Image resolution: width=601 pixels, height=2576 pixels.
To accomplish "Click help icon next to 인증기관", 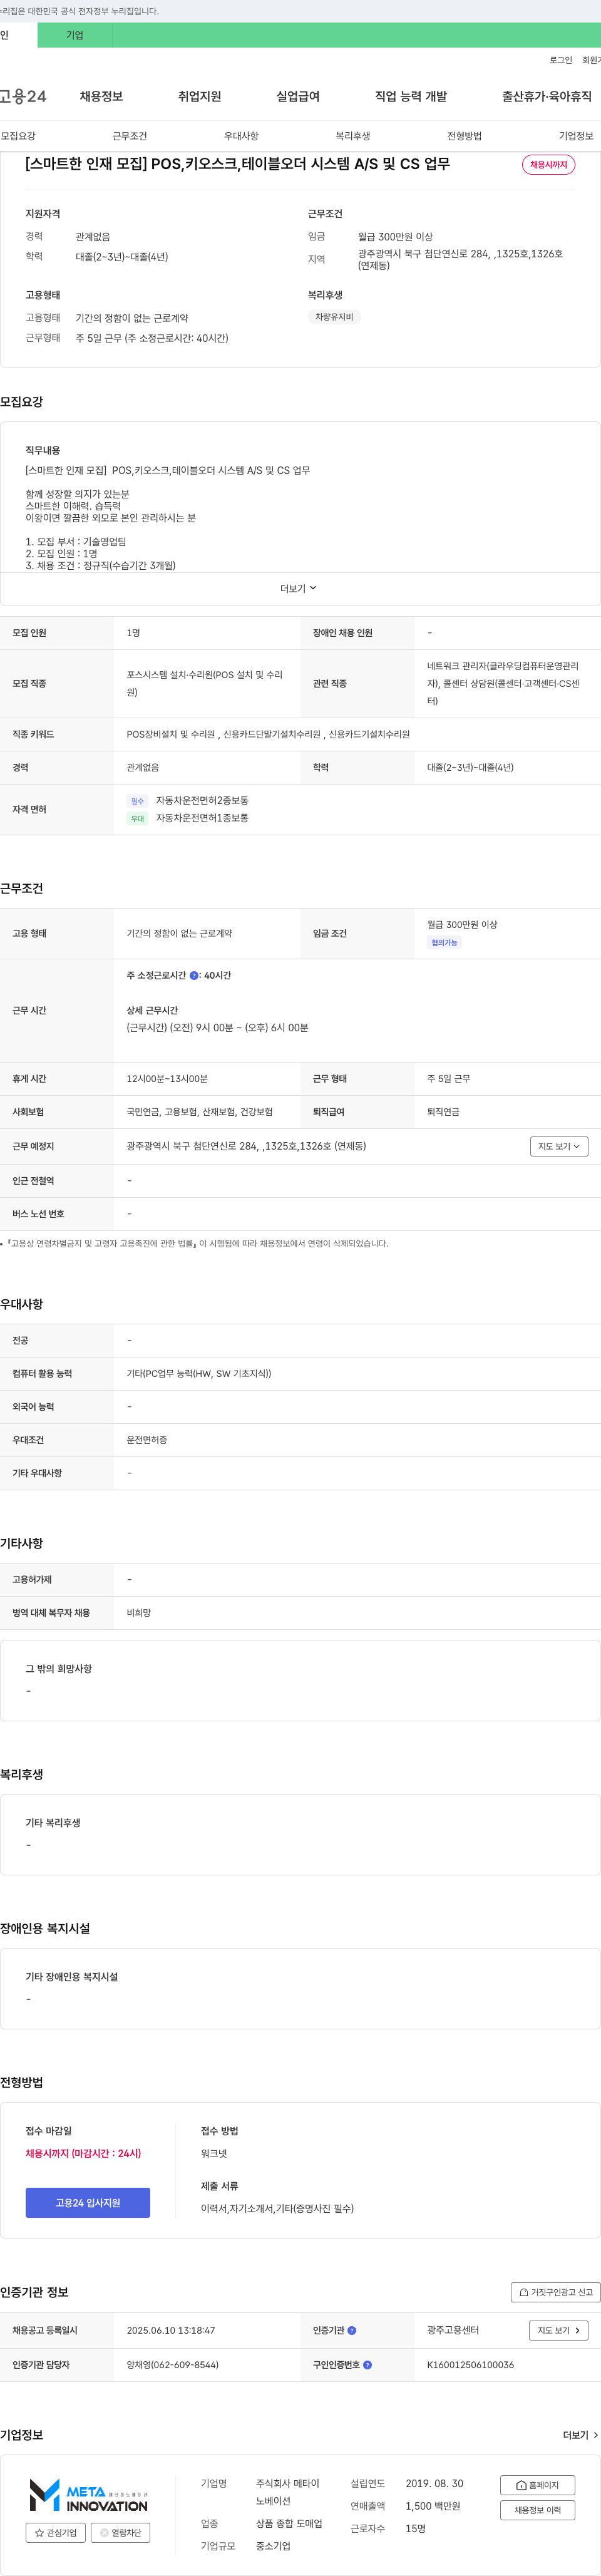I will click(352, 2330).
